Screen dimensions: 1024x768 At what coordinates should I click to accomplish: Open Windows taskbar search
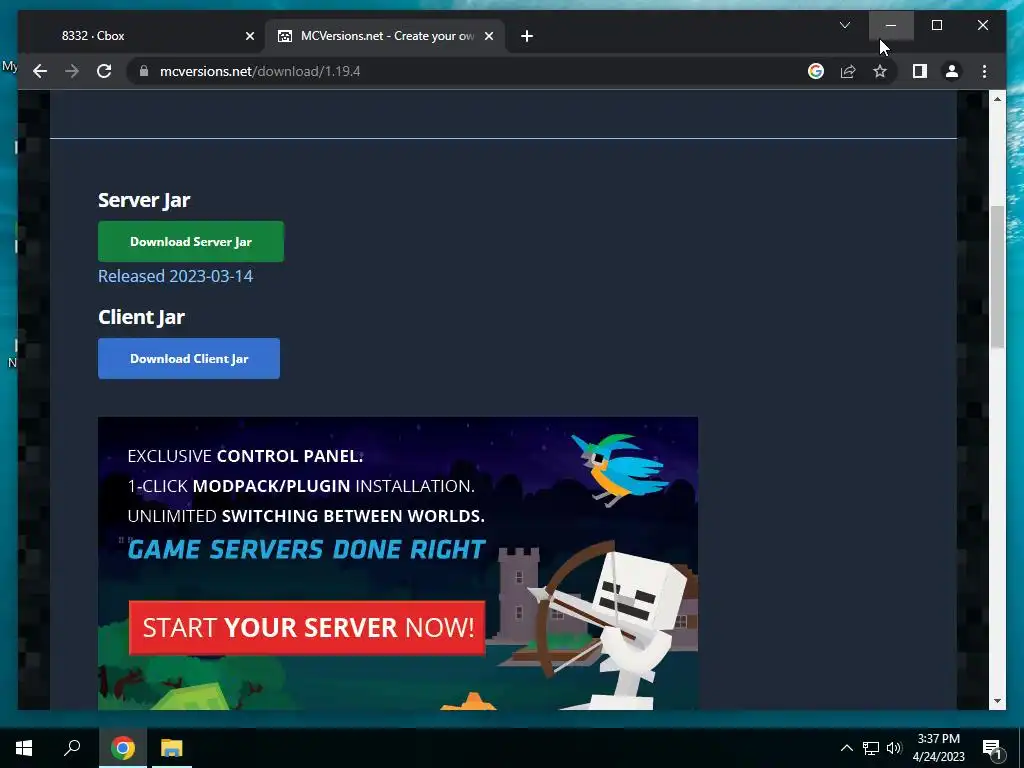72,748
